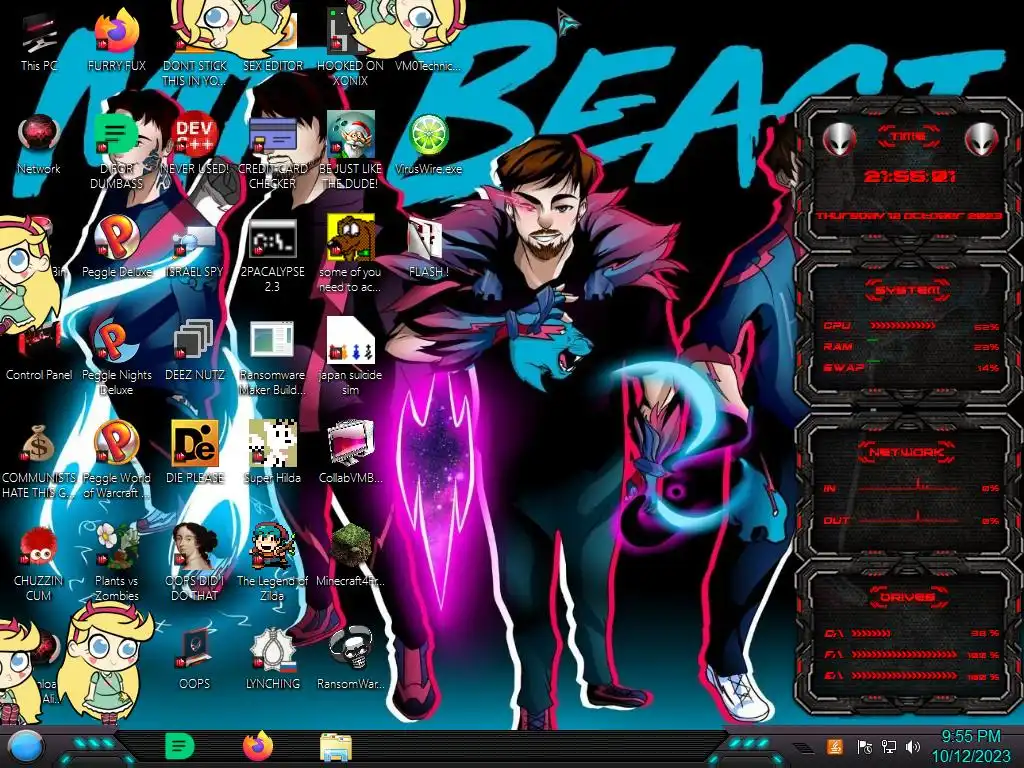
Task: Launch VirusWire.exe lime icon
Action: click(x=428, y=145)
